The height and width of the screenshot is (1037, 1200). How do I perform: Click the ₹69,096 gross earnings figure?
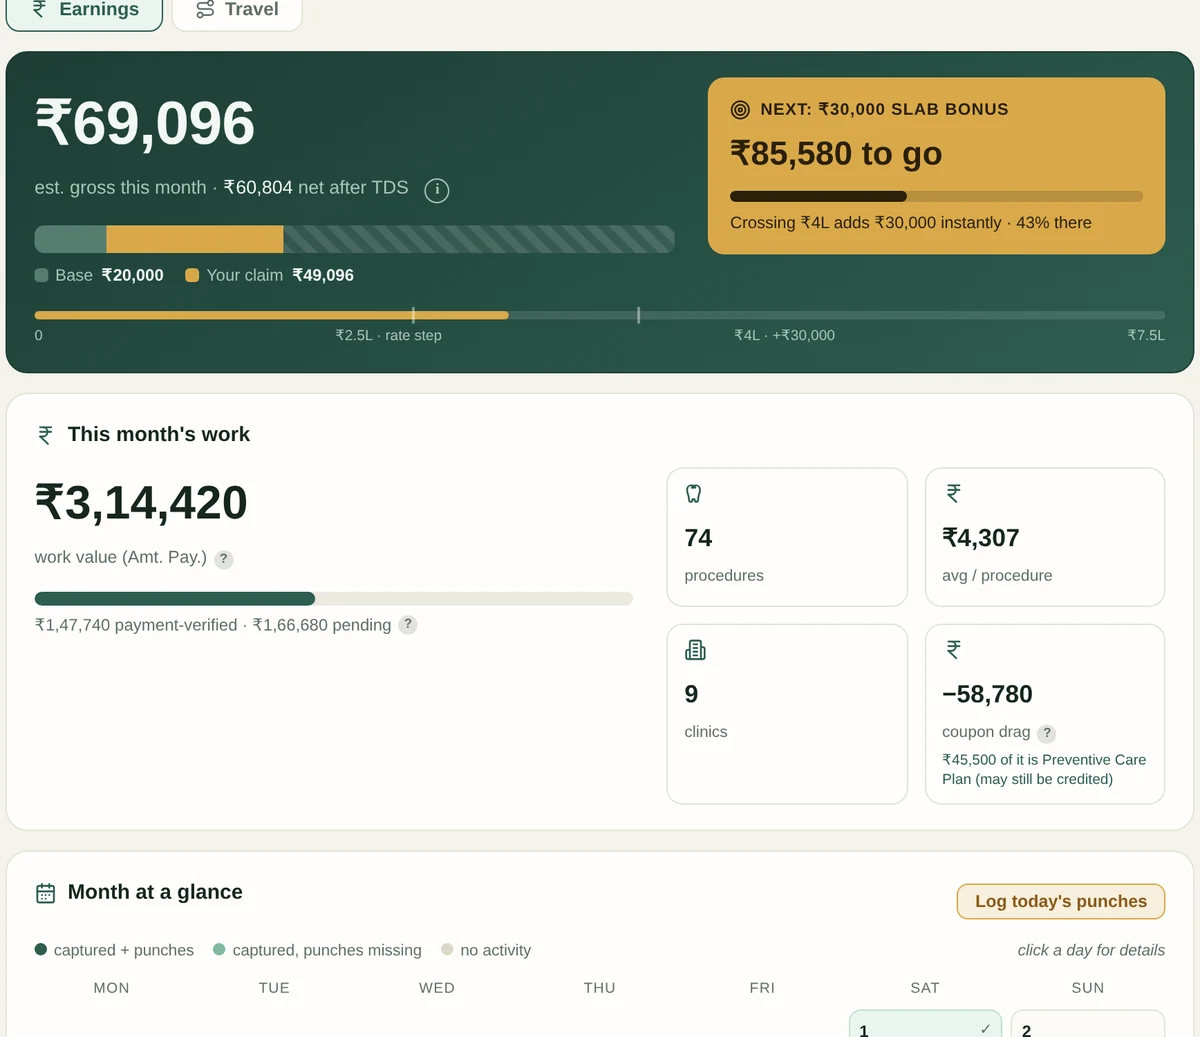click(x=145, y=123)
